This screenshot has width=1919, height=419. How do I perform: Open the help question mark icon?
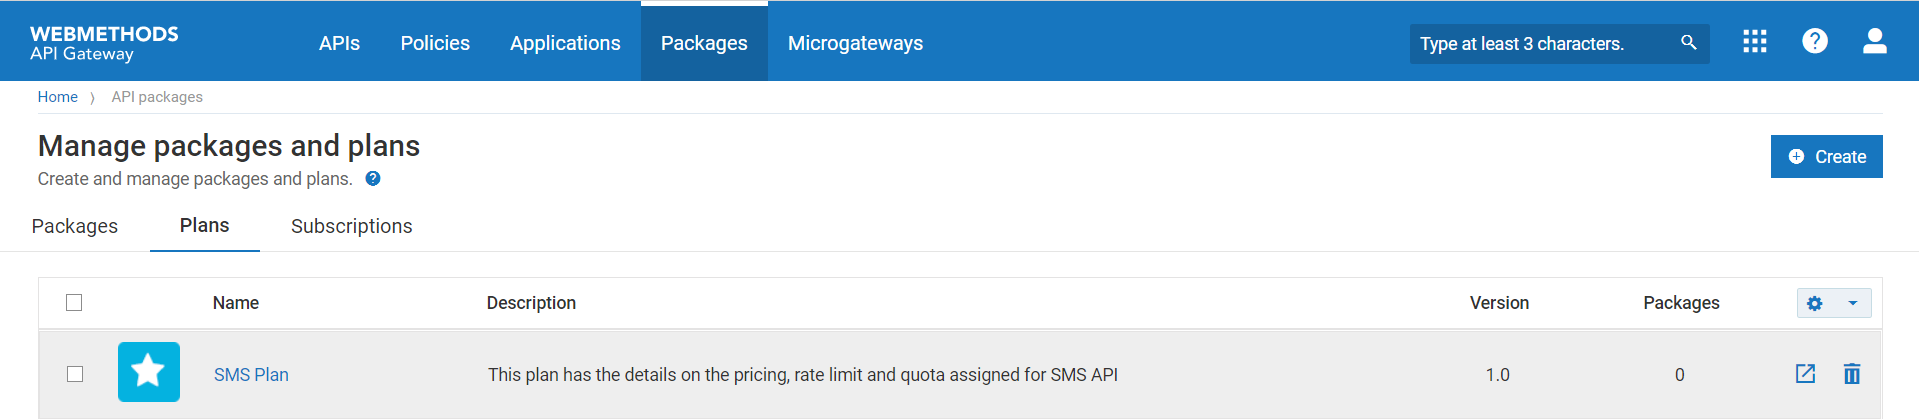tap(1815, 42)
